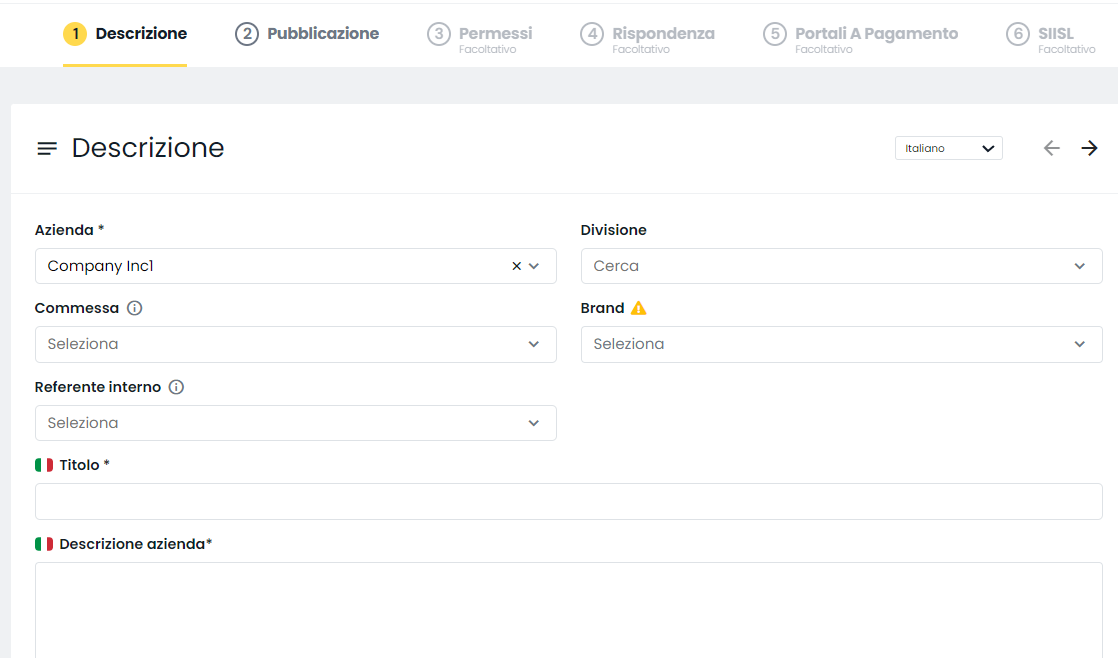Click the hamburger lines icon beside Descrizione
The image size is (1118, 658).
[x=47, y=148]
